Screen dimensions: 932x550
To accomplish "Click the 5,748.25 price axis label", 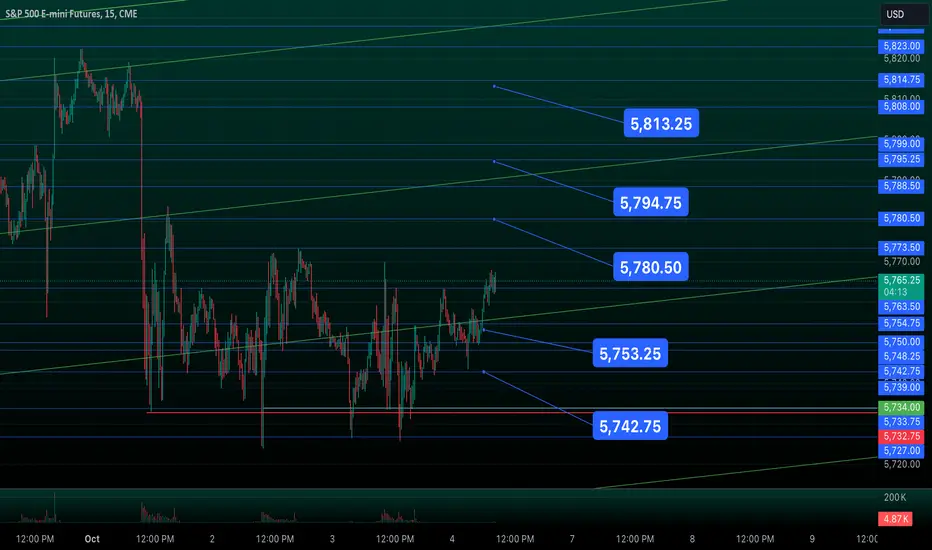I will click(901, 356).
